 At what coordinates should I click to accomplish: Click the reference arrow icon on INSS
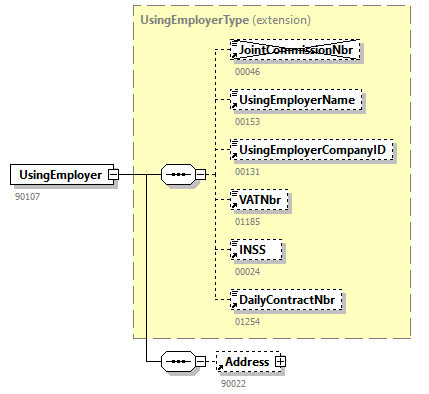[234, 255]
